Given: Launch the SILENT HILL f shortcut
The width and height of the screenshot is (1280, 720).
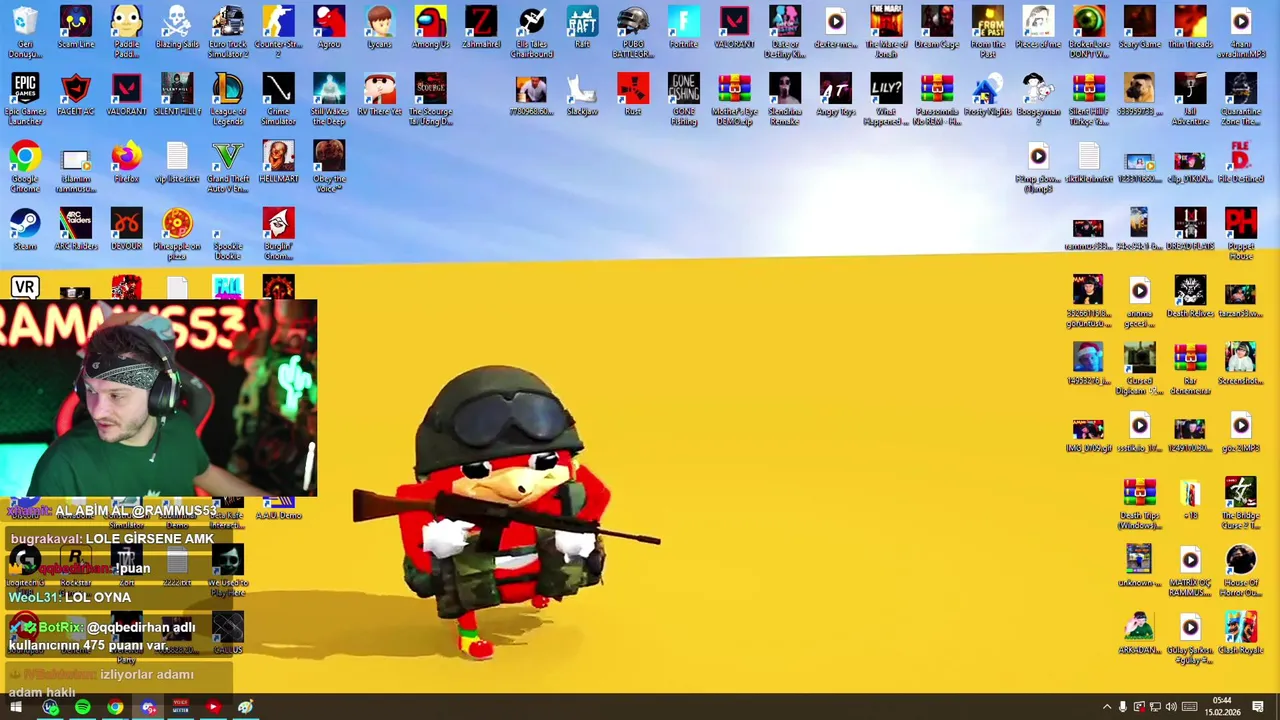Looking at the screenshot, I should click(177, 94).
